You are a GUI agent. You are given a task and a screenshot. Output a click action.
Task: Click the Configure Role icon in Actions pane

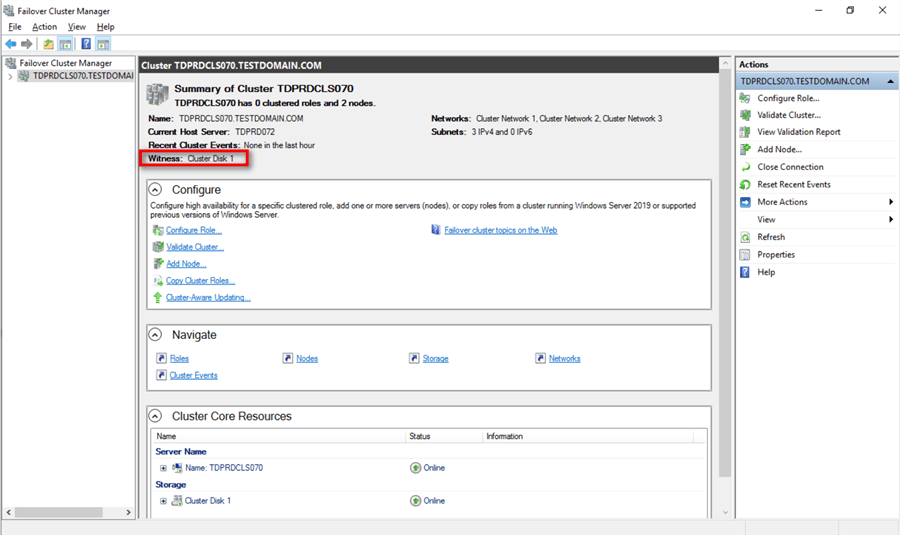pos(745,98)
